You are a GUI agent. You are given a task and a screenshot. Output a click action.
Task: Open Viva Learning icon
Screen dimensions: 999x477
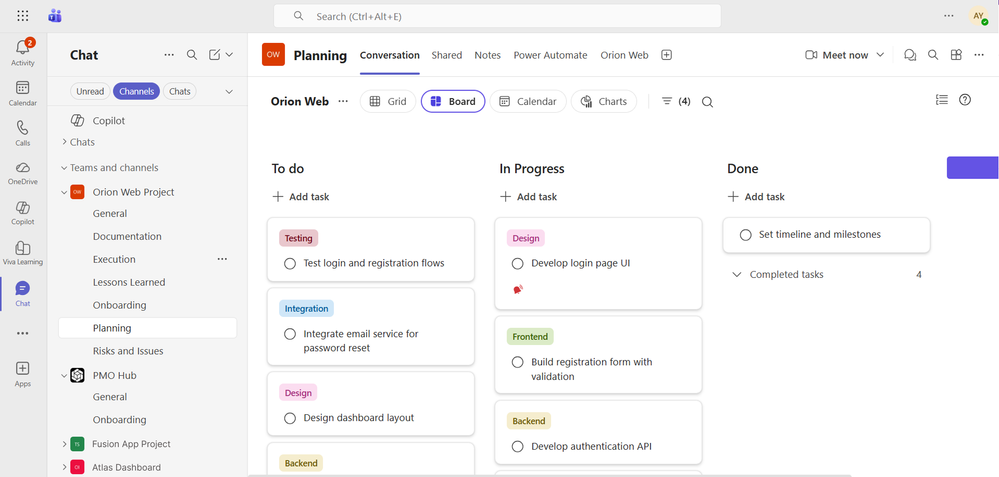click(23, 247)
